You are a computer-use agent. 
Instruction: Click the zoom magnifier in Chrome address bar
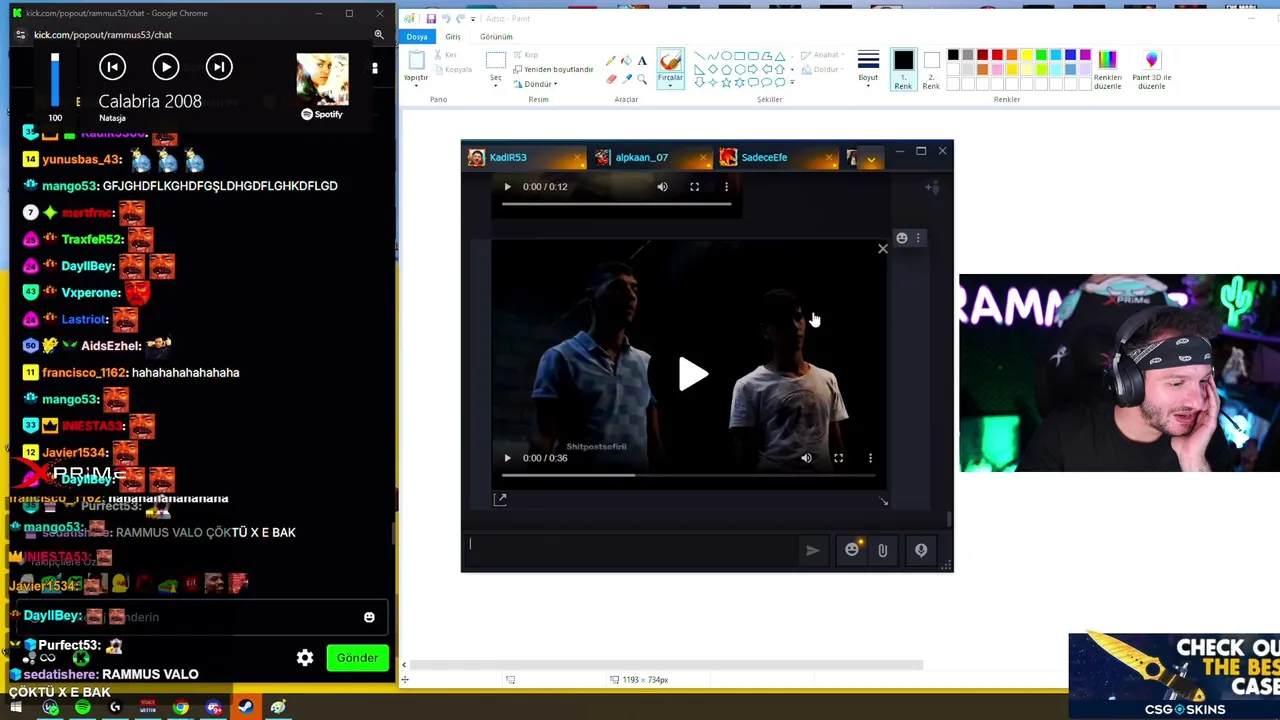click(379, 35)
